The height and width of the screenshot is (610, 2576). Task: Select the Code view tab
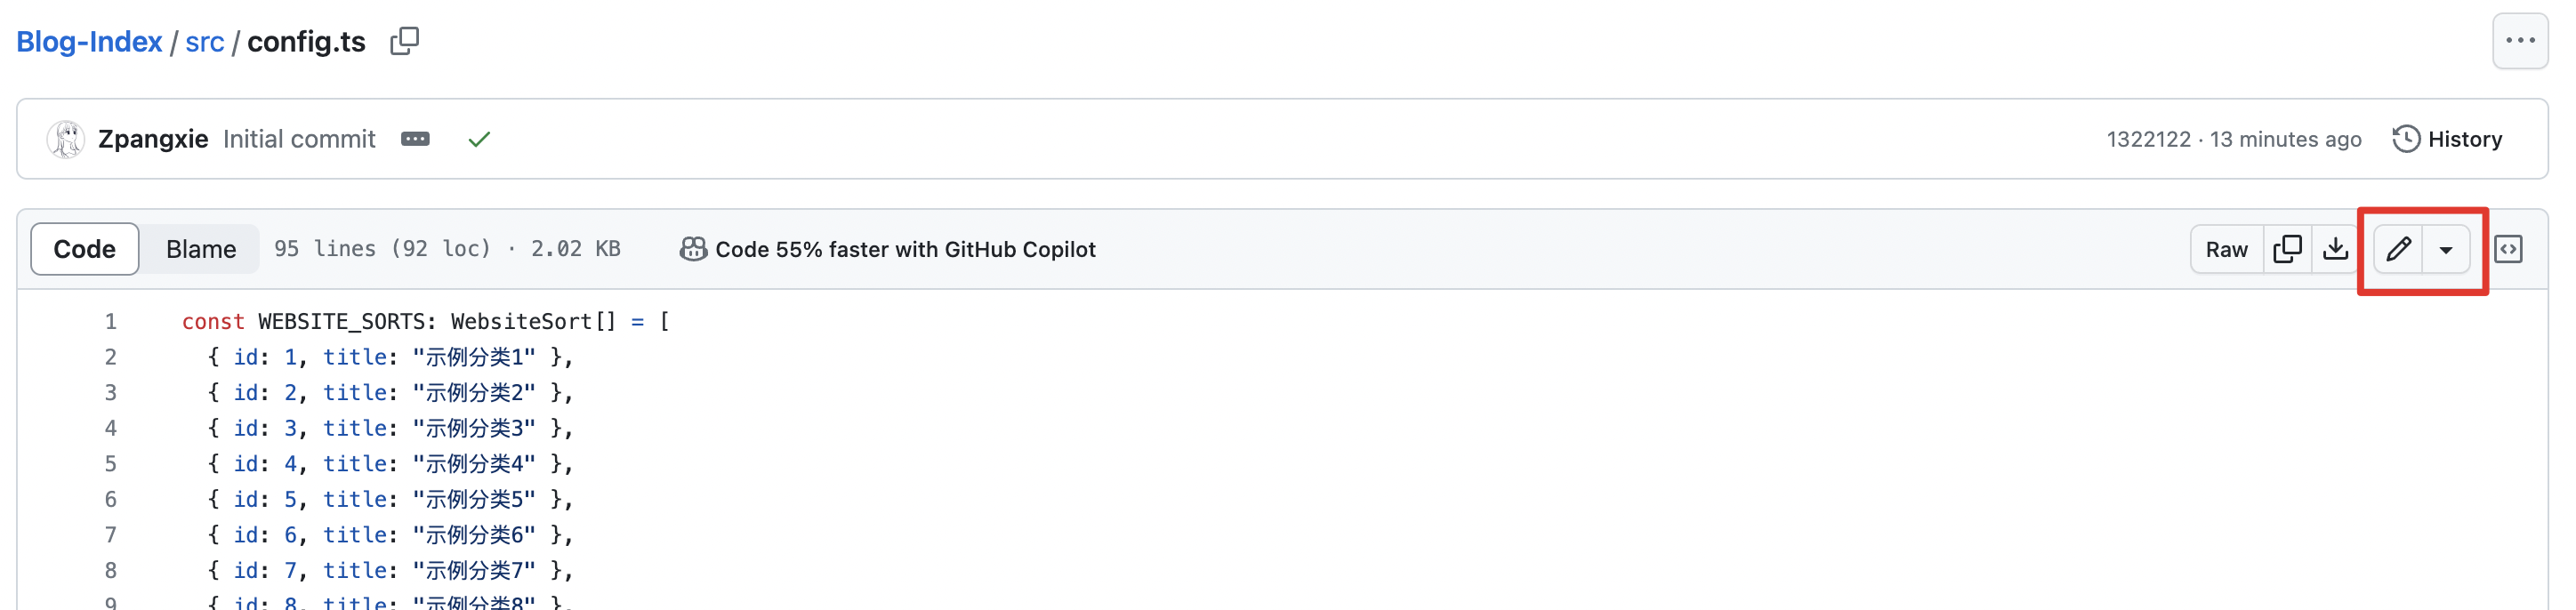click(85, 249)
